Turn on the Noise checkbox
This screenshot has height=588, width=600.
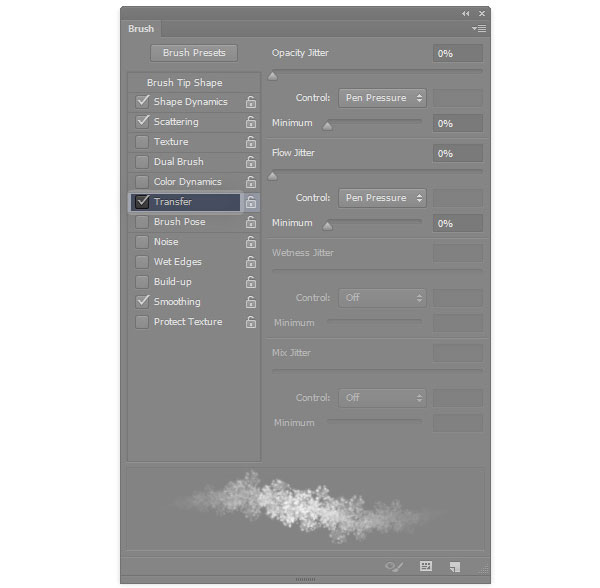(142, 242)
